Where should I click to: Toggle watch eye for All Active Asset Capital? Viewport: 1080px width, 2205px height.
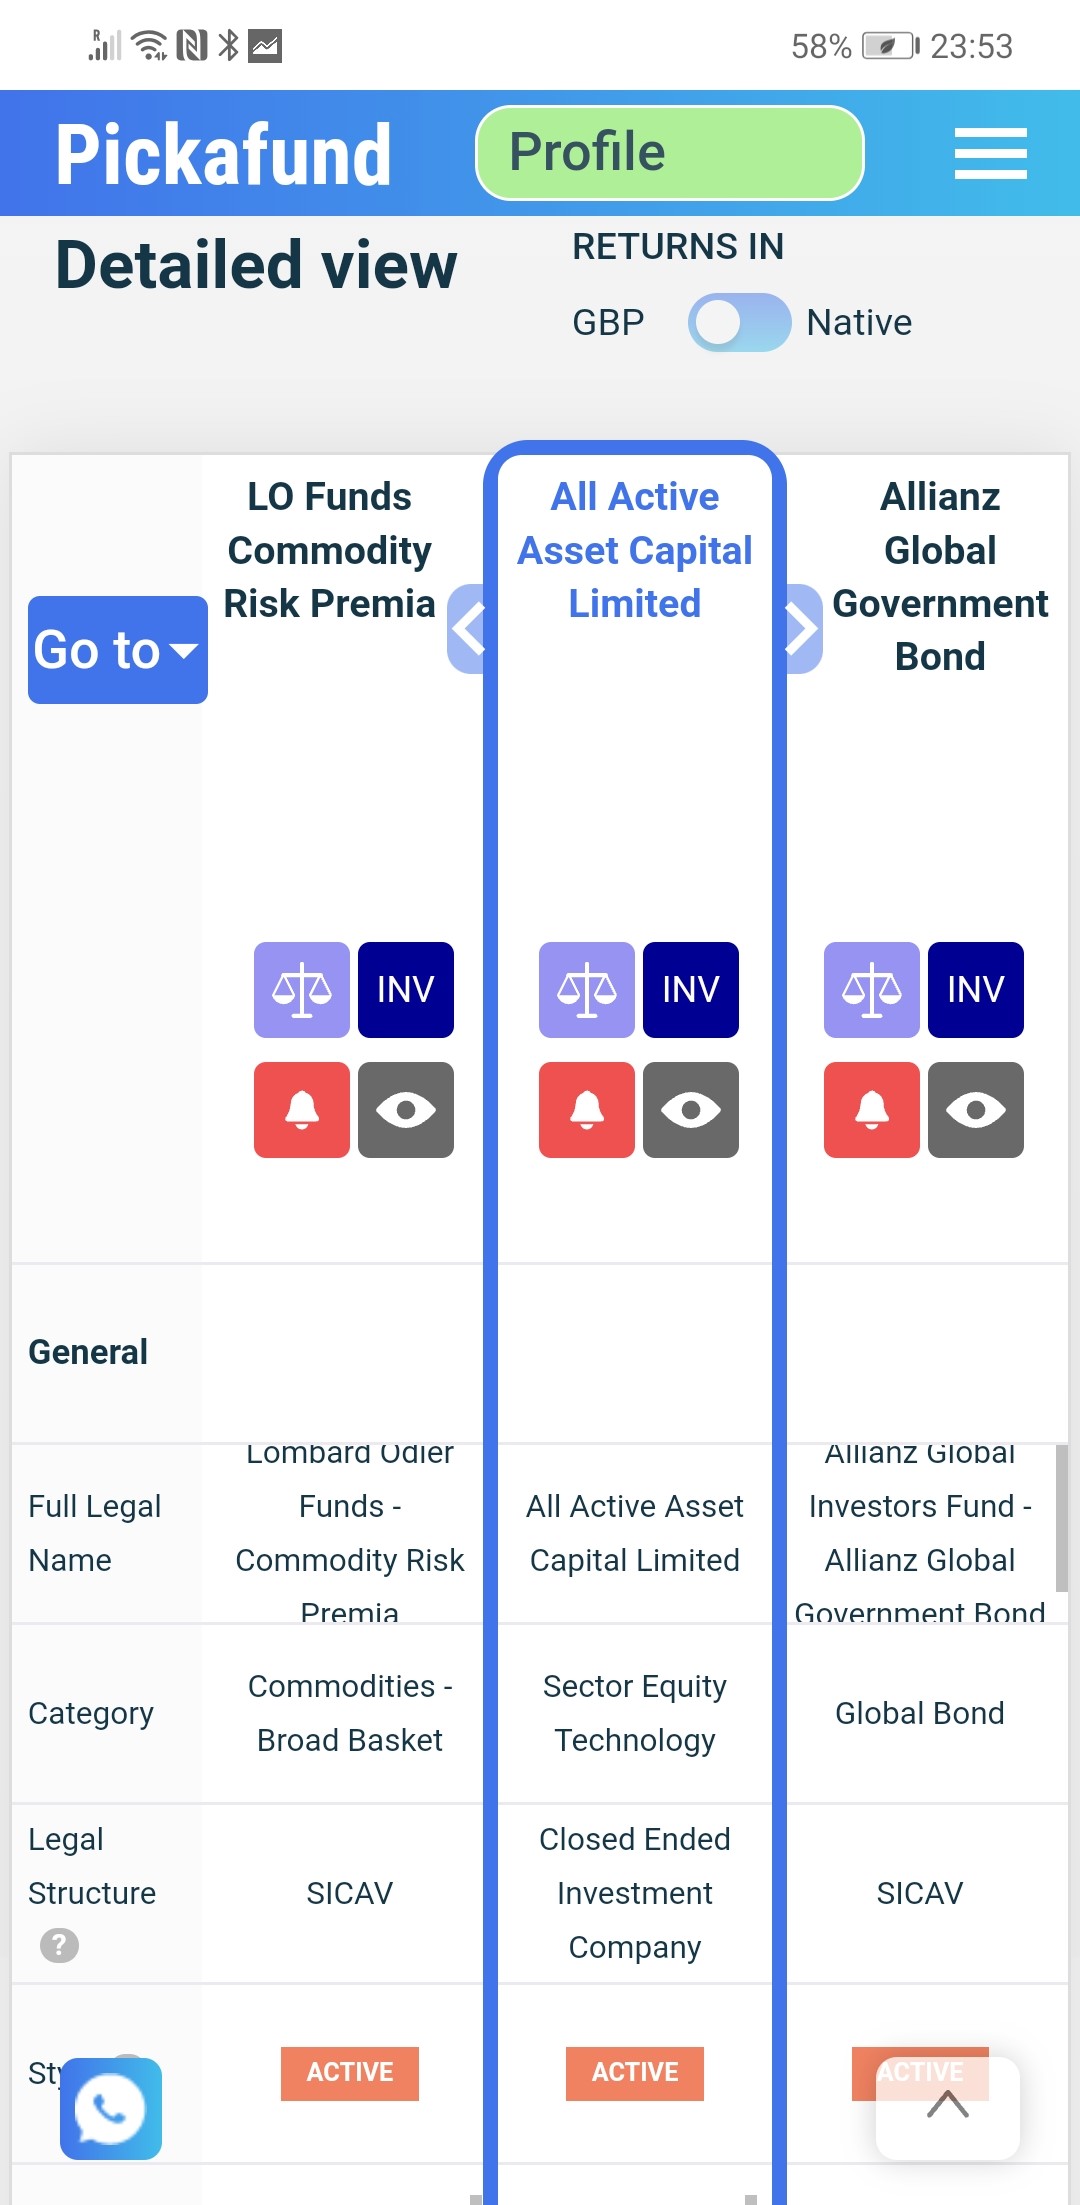click(x=690, y=1110)
